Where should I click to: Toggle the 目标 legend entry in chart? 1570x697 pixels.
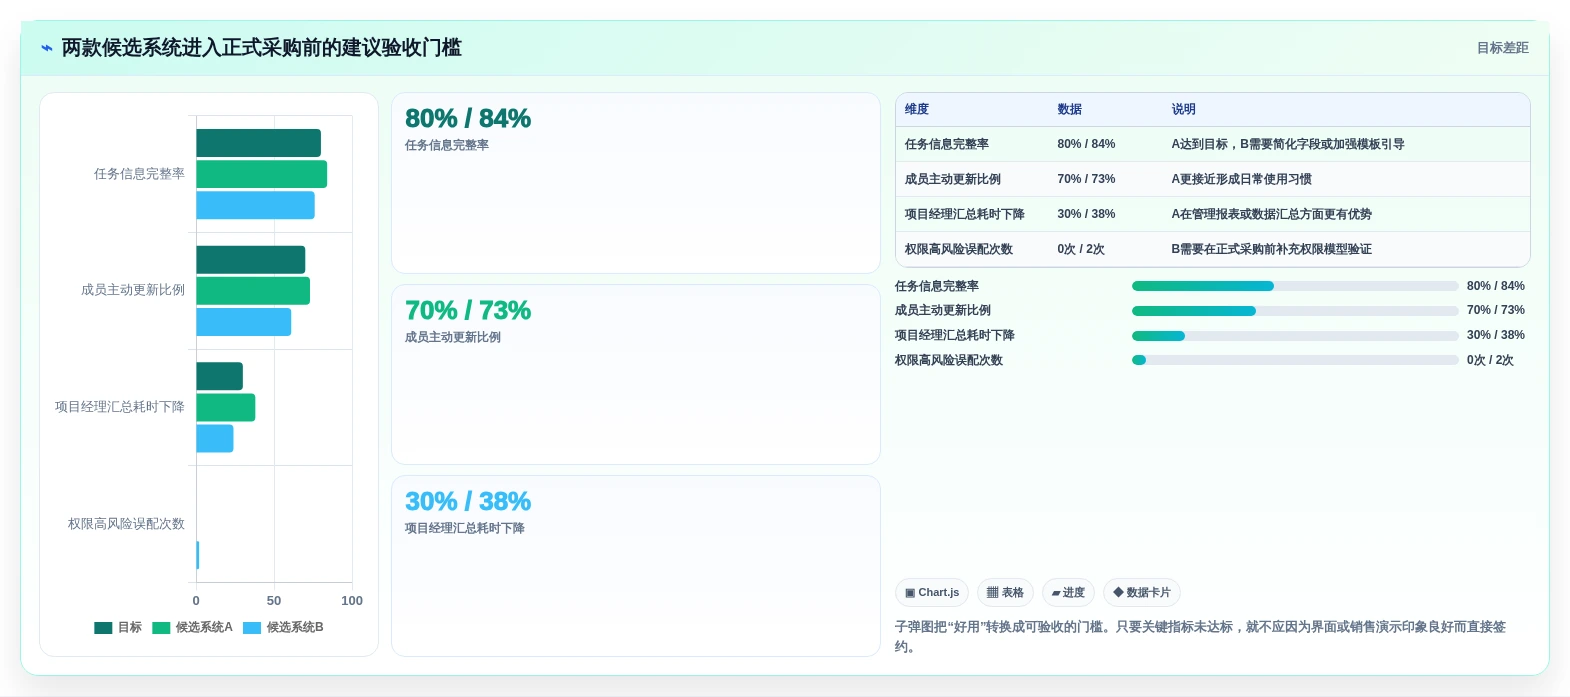[118, 628]
